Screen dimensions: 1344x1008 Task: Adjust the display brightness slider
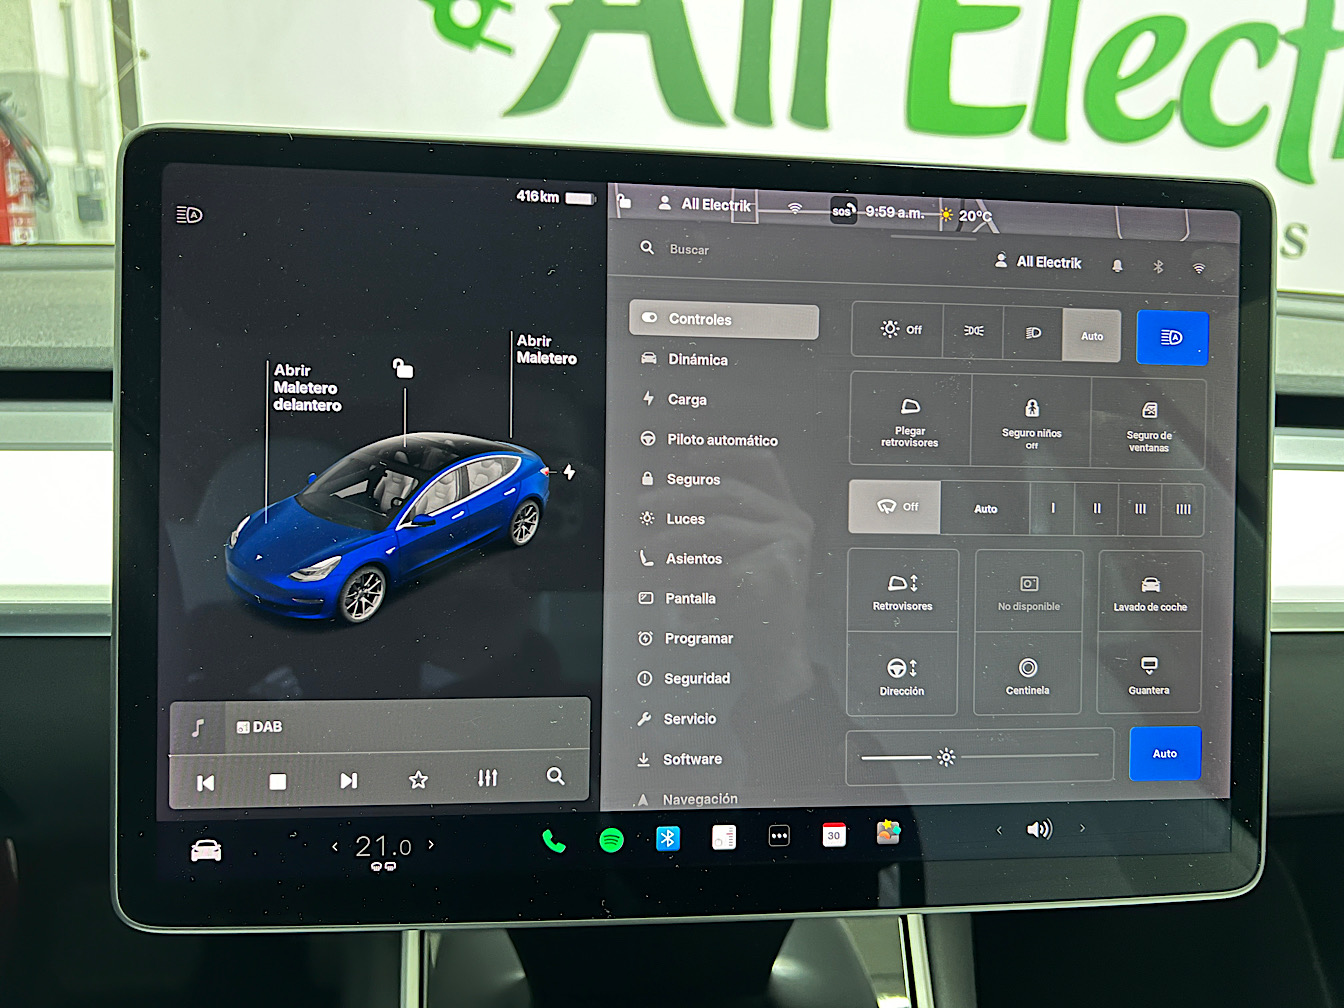point(980,757)
